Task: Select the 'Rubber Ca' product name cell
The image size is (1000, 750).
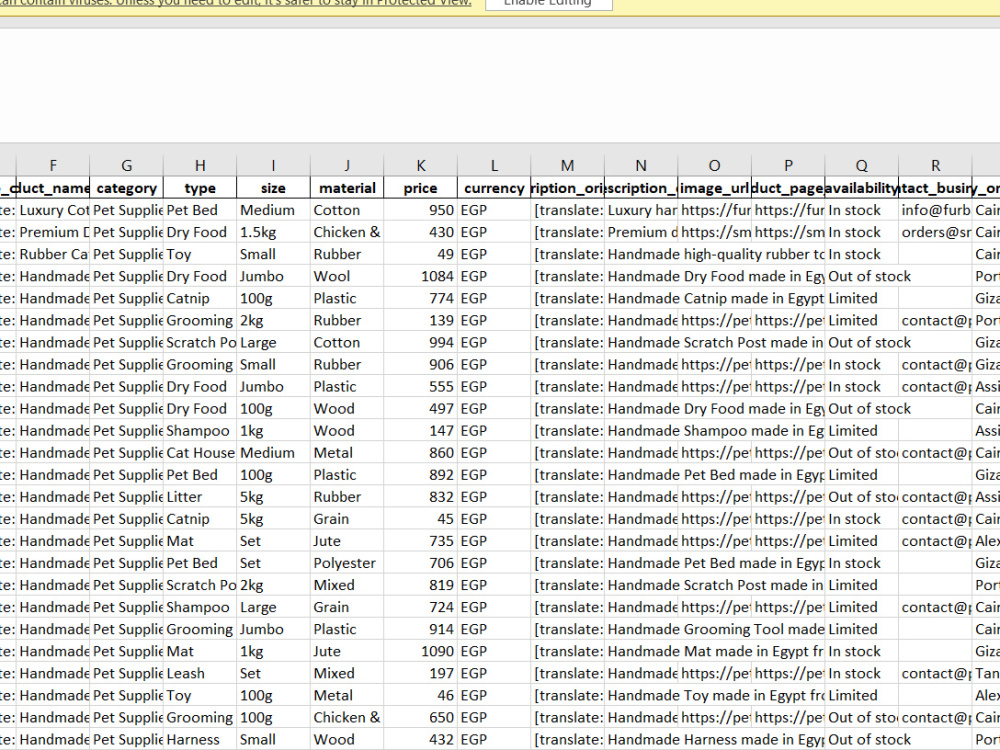Action: pos(53,254)
